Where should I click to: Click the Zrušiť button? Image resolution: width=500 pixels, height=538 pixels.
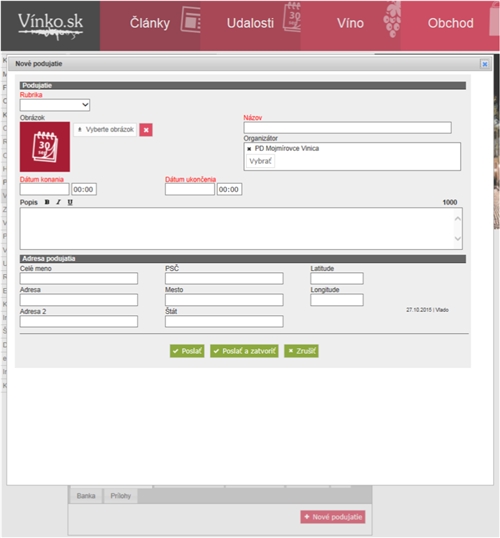point(301,351)
